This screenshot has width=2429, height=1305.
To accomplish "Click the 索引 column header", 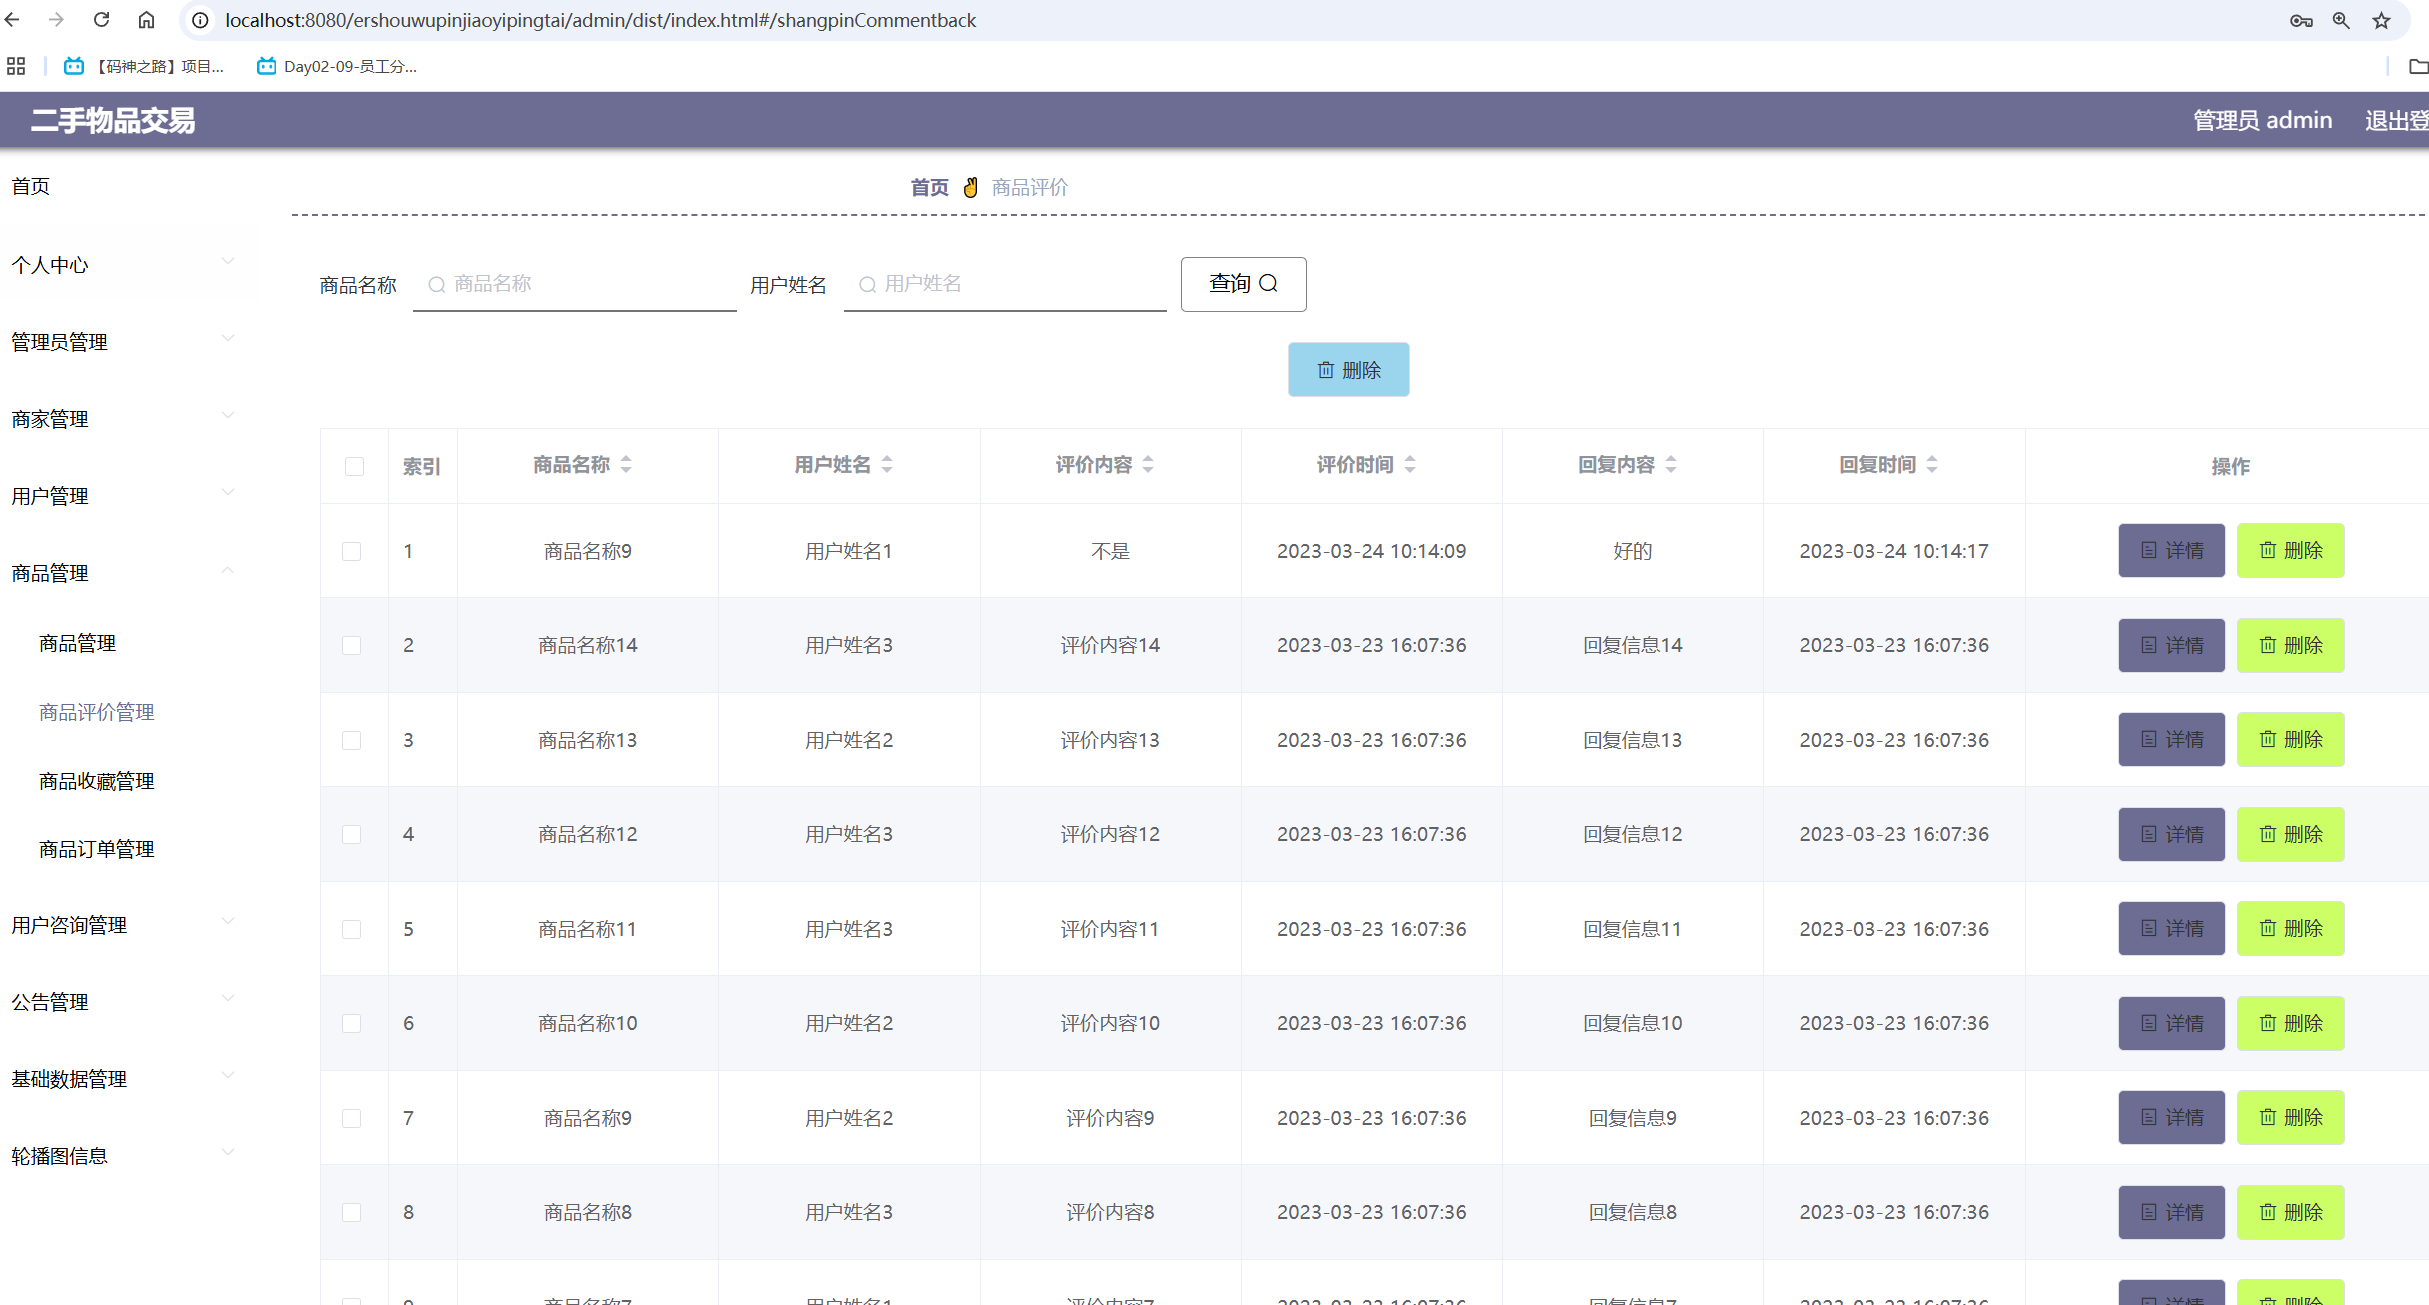I will 421,466.
